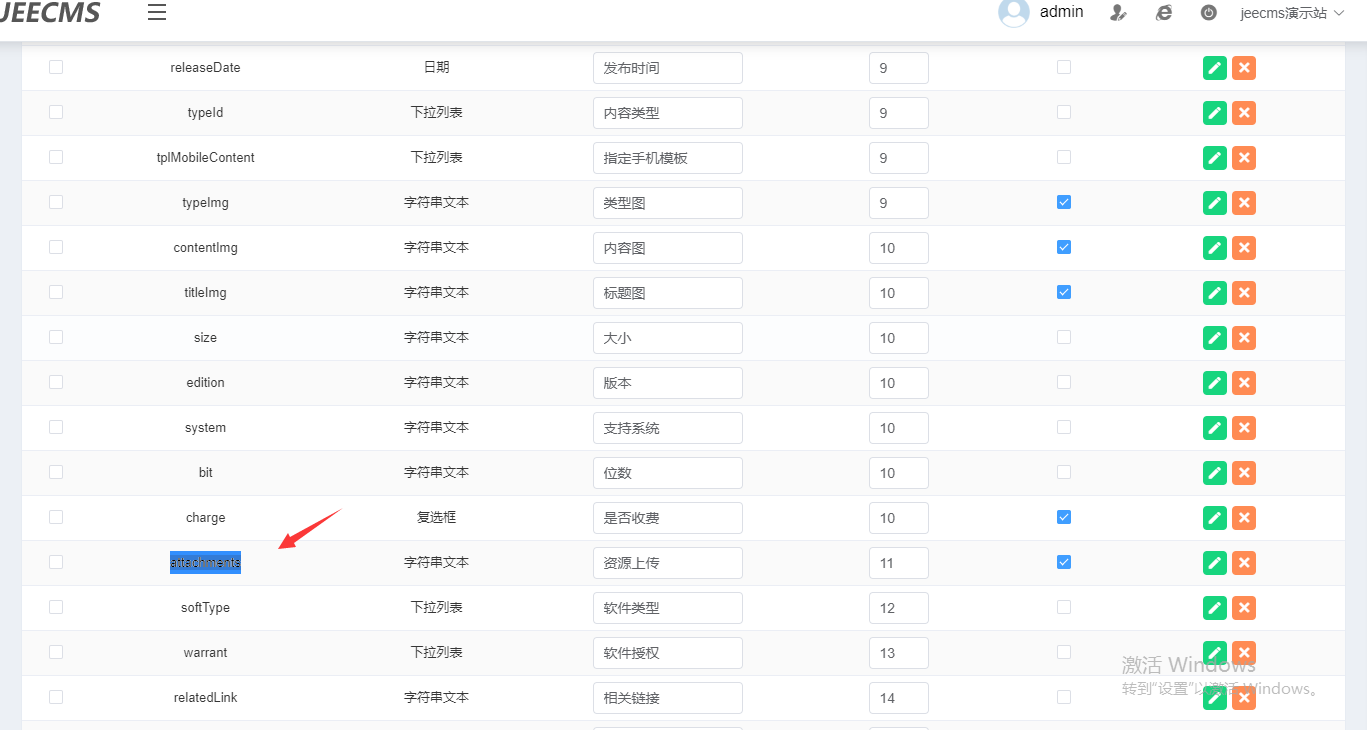Click the warrant field name text

205,653
